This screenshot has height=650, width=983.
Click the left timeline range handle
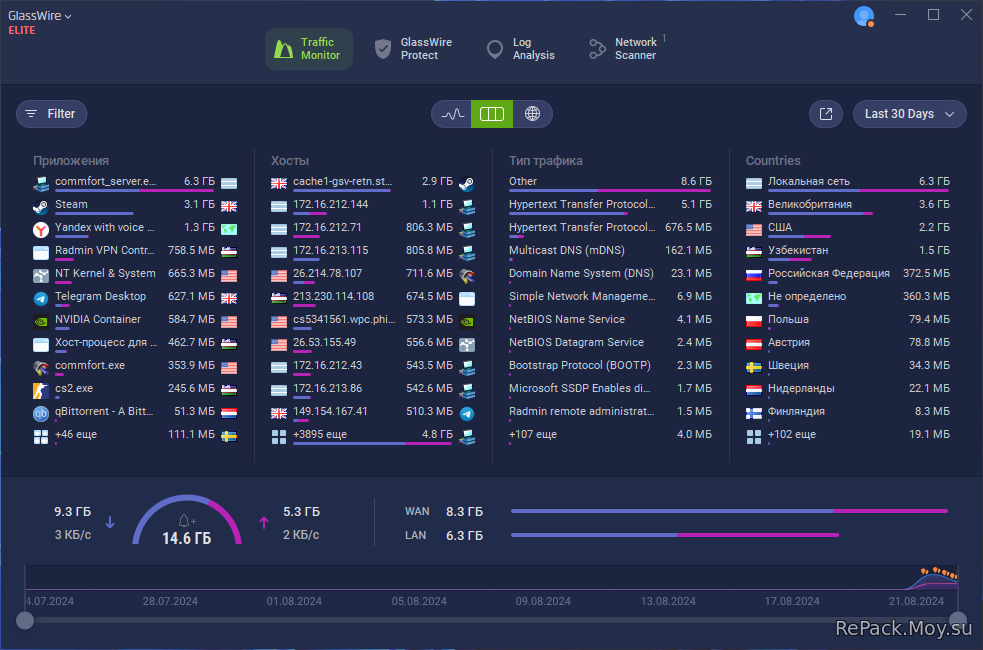(25, 621)
